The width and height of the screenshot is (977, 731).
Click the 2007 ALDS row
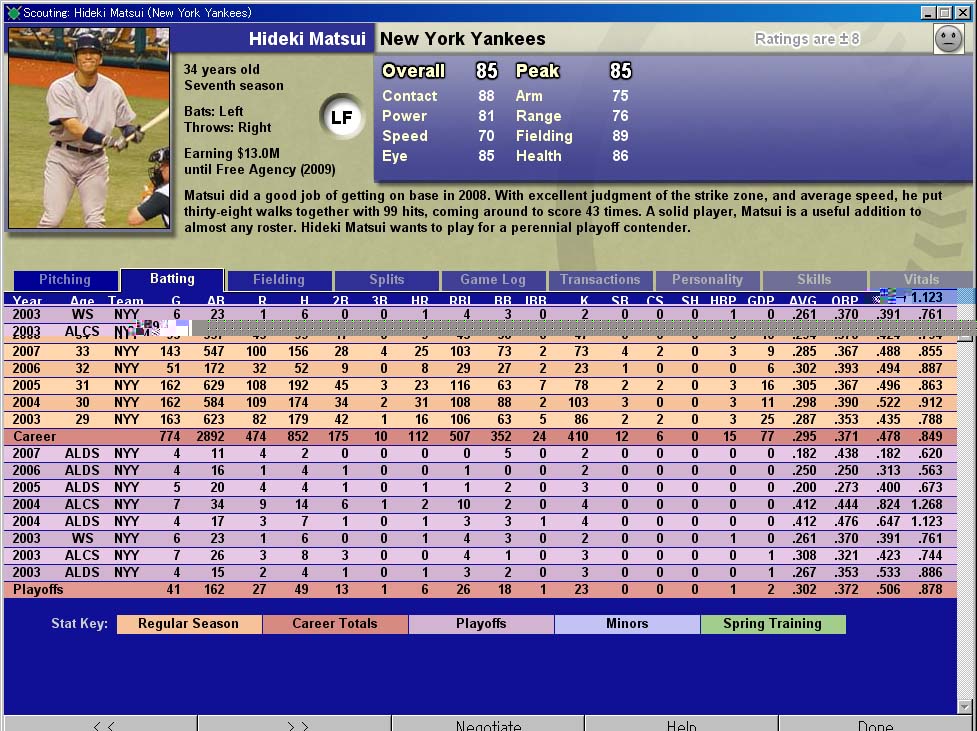[x=480, y=454]
